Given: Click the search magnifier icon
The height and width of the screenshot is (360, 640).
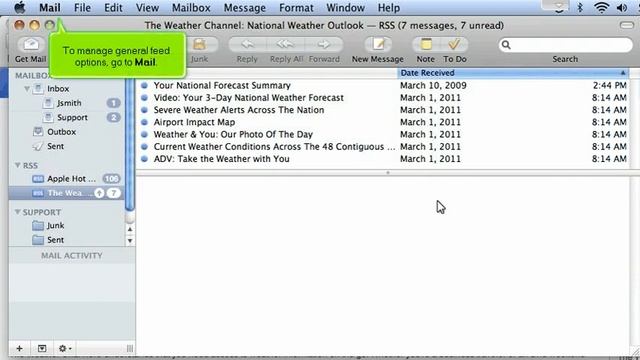Looking at the screenshot, I should click(506, 44).
